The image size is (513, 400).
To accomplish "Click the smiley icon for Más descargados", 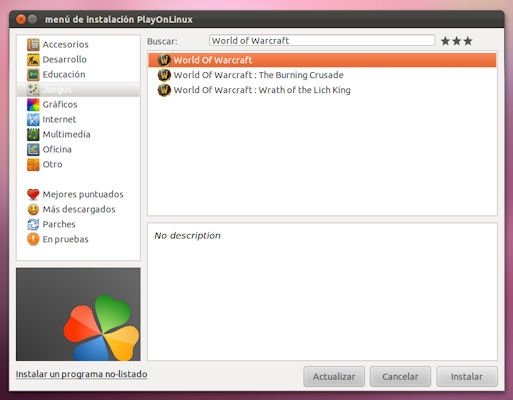I will (x=33, y=209).
